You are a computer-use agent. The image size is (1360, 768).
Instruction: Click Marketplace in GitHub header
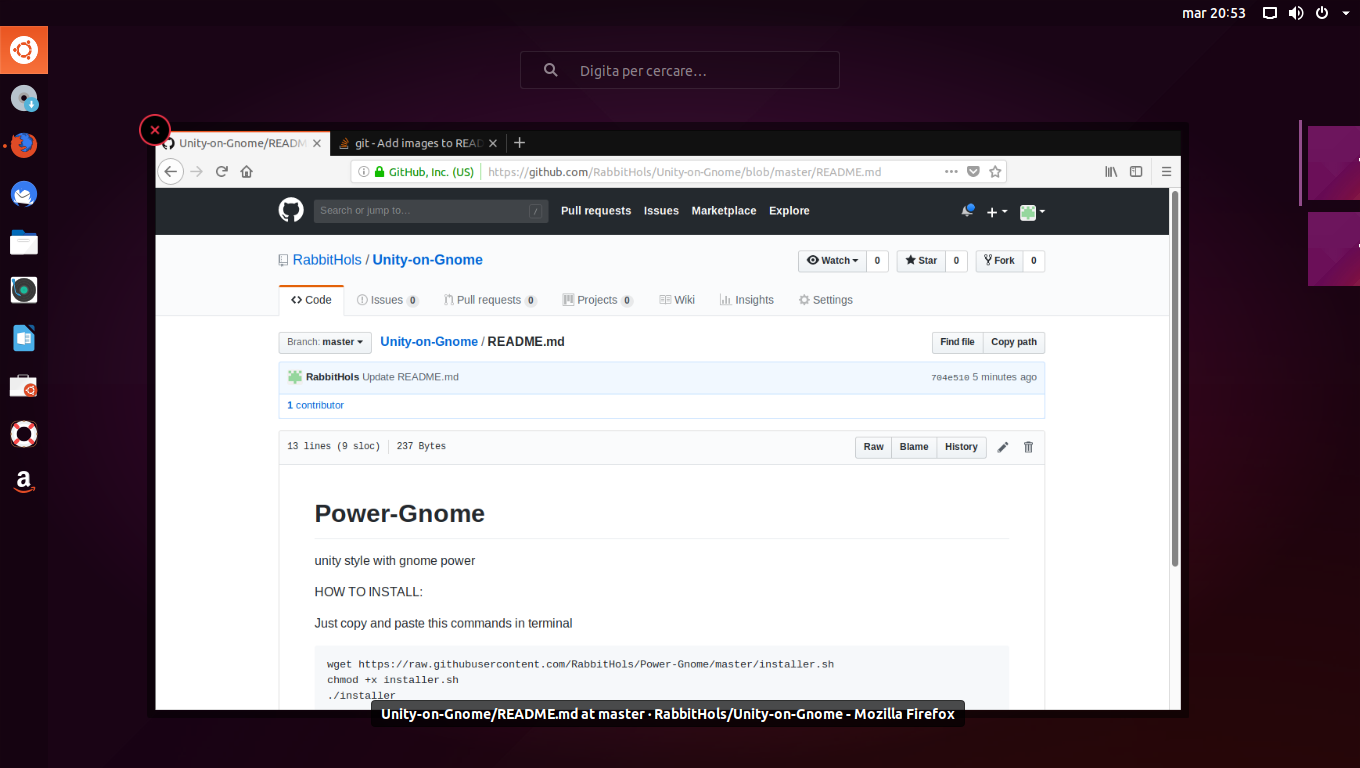(724, 211)
